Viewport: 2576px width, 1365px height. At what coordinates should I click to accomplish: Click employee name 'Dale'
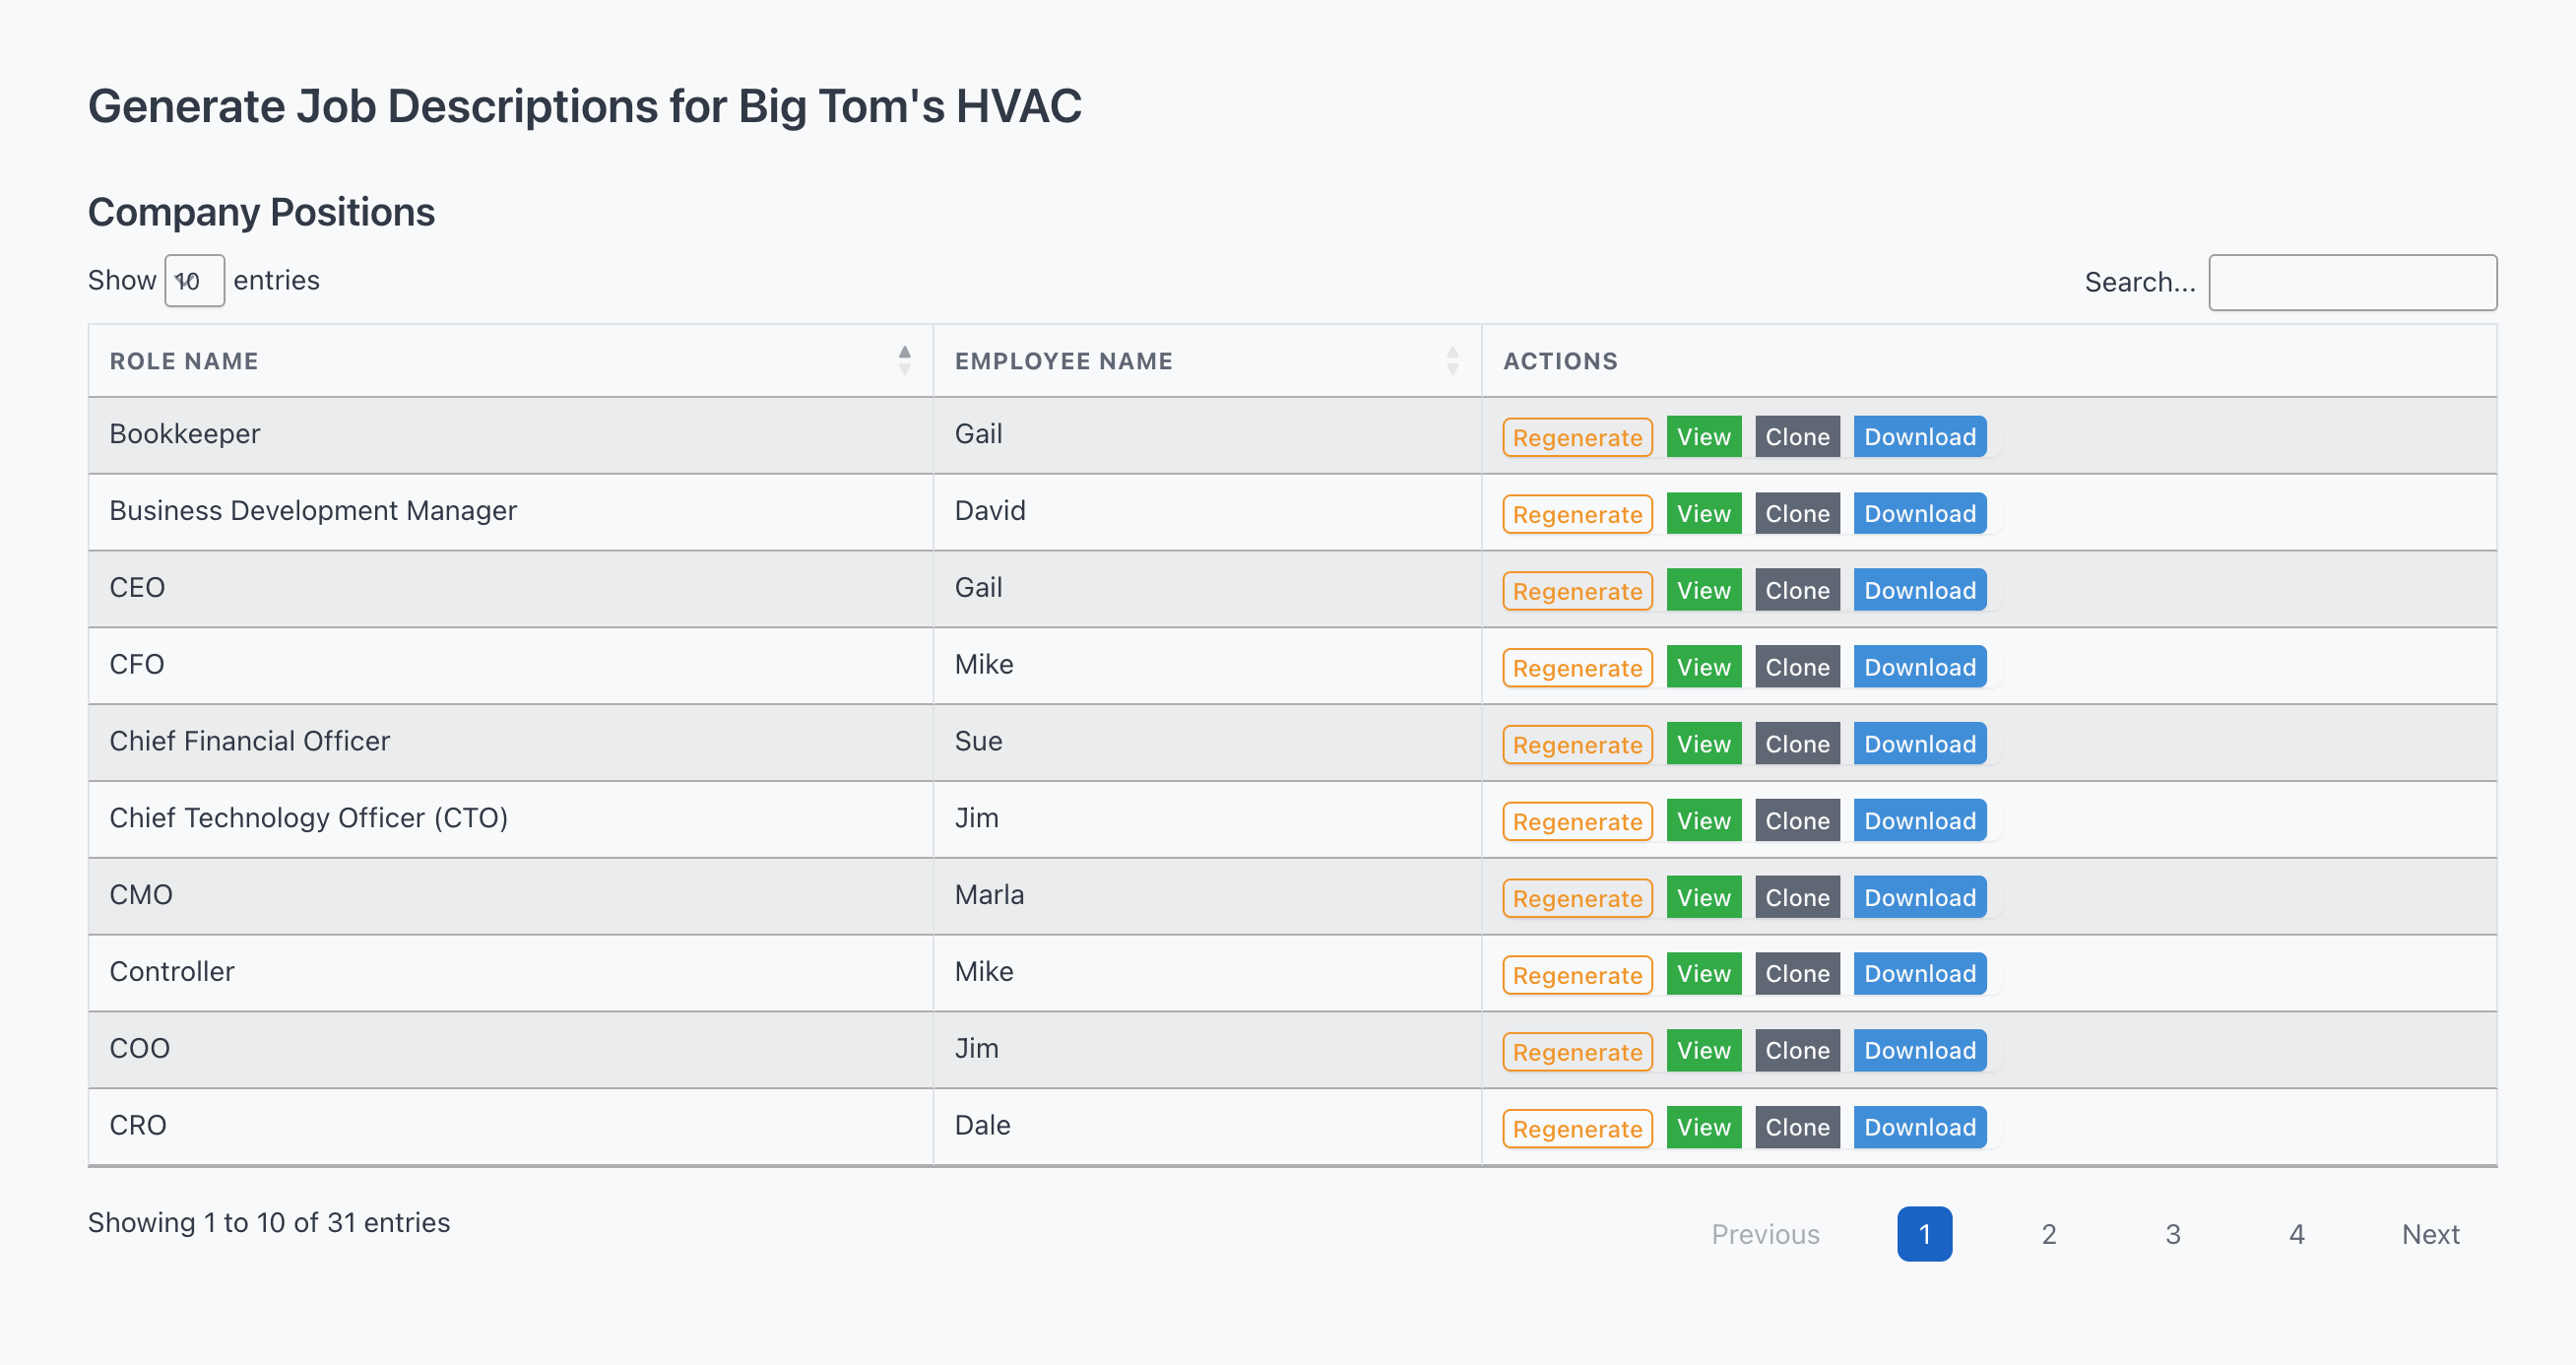982,1125
